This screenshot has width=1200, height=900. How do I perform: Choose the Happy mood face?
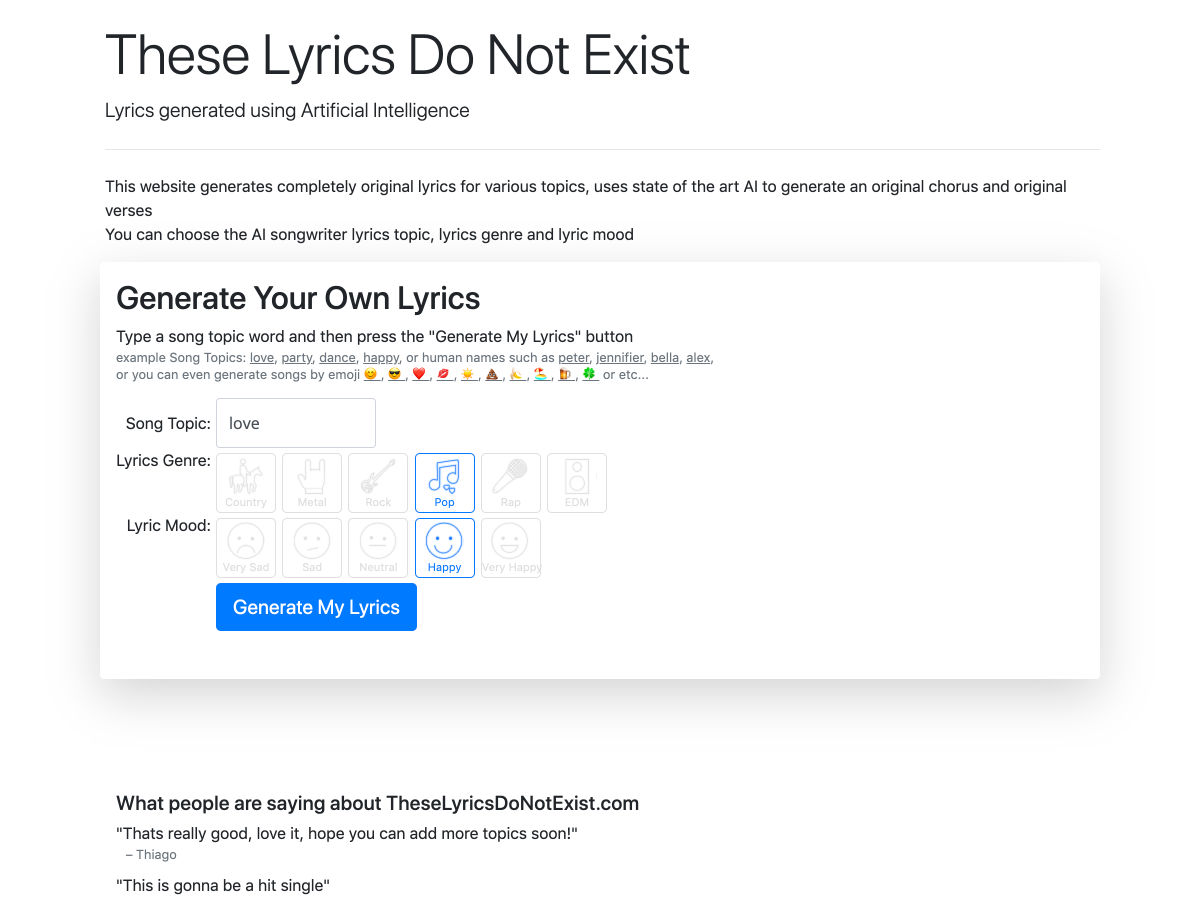tap(445, 548)
